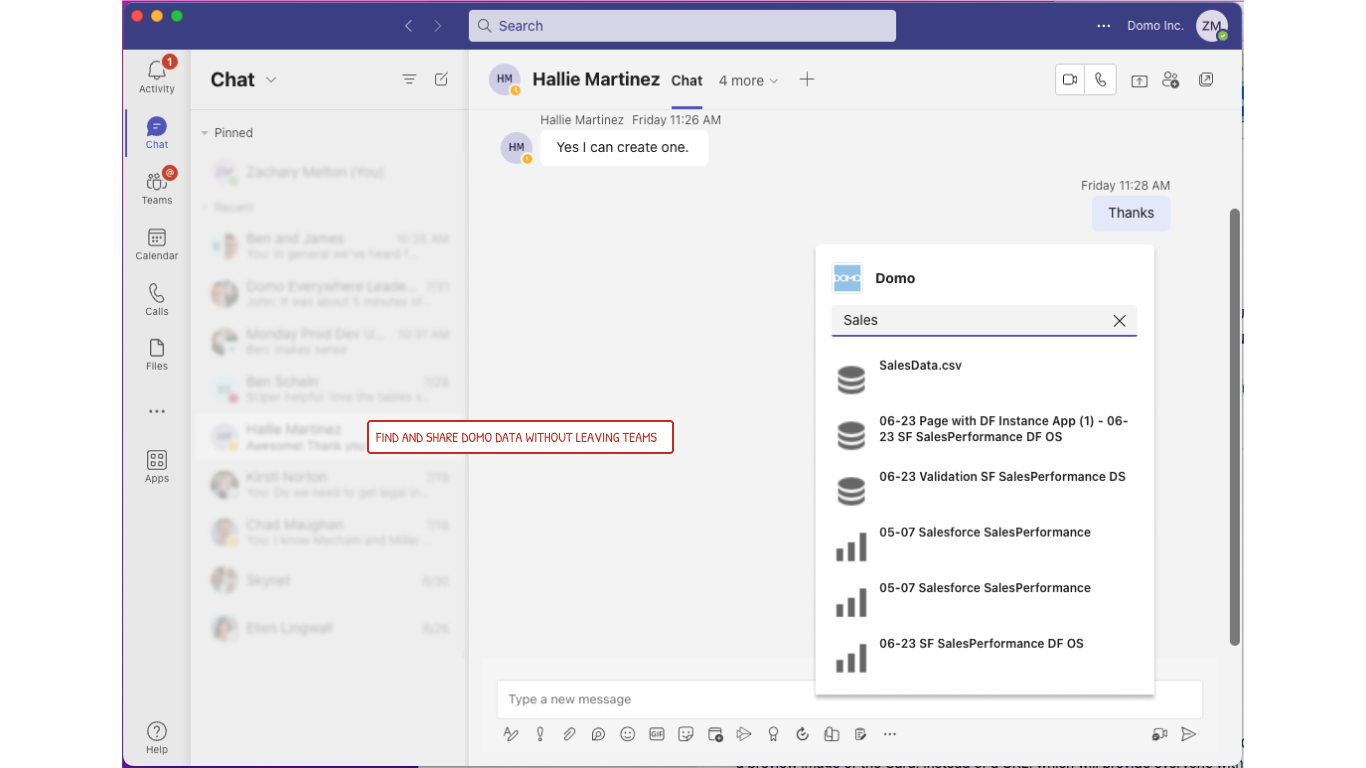Screen dimensions: 1366x768
Task: Open the Kirsti Norton chat
Action: tap(329, 485)
